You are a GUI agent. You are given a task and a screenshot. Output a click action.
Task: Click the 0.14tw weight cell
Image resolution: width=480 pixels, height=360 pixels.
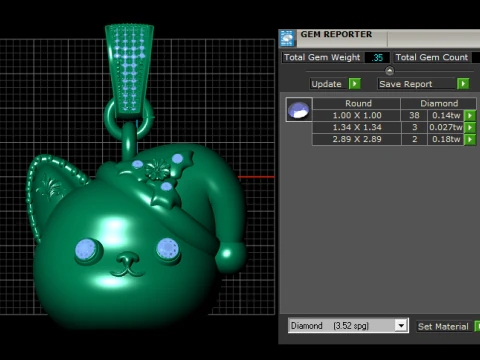(x=446, y=115)
